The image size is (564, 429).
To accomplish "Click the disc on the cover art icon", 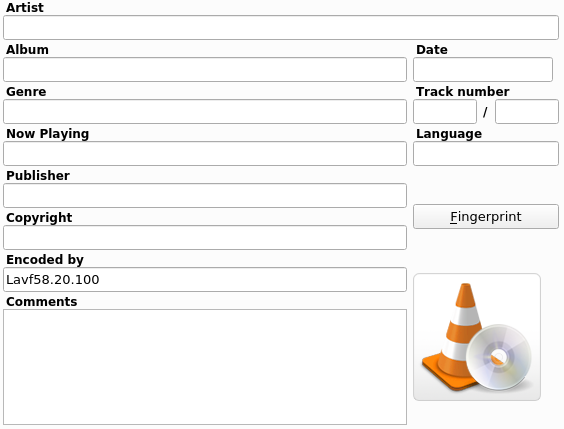I will 499,357.
